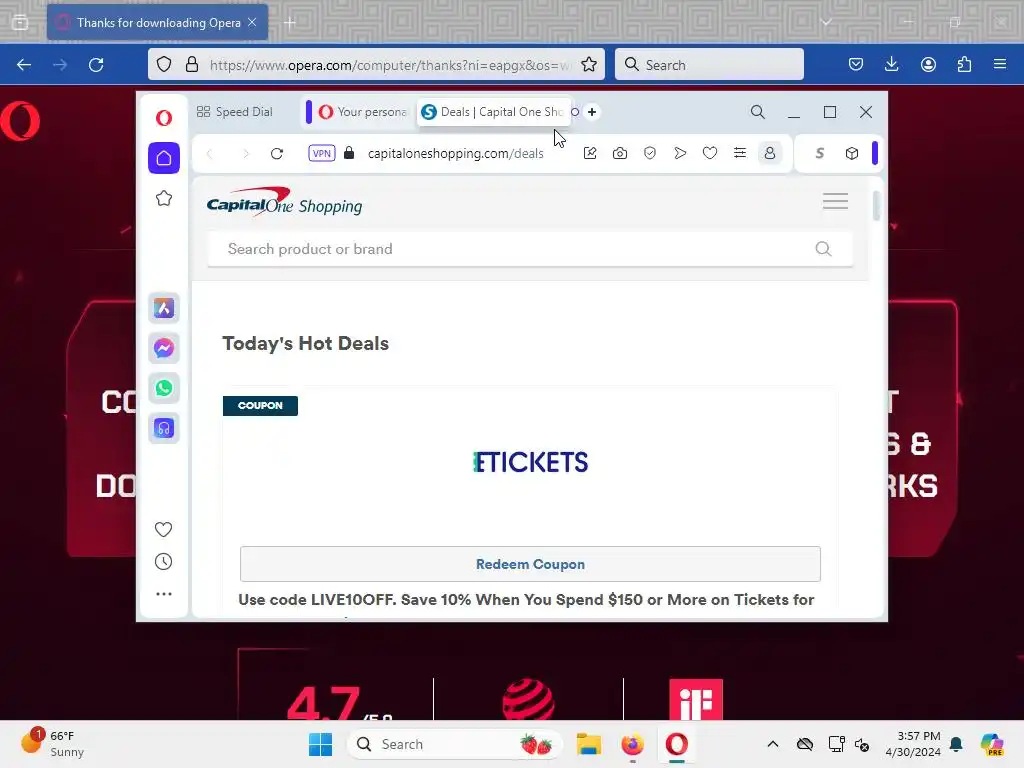This screenshot has width=1024, height=768.
Task: Click the Capital One Shopping logo
Action: [284, 201]
